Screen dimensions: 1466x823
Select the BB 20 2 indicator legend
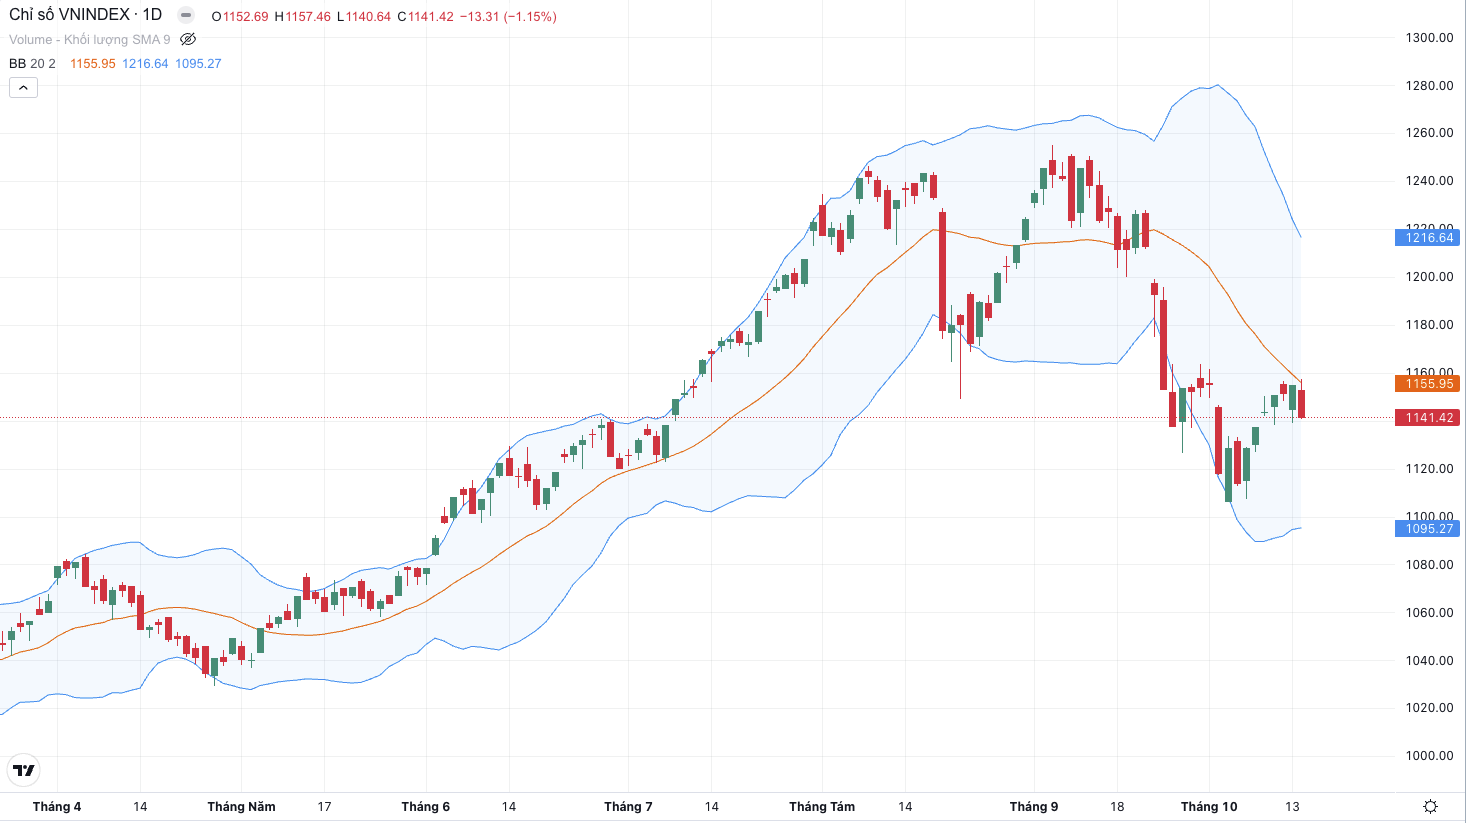(32, 64)
